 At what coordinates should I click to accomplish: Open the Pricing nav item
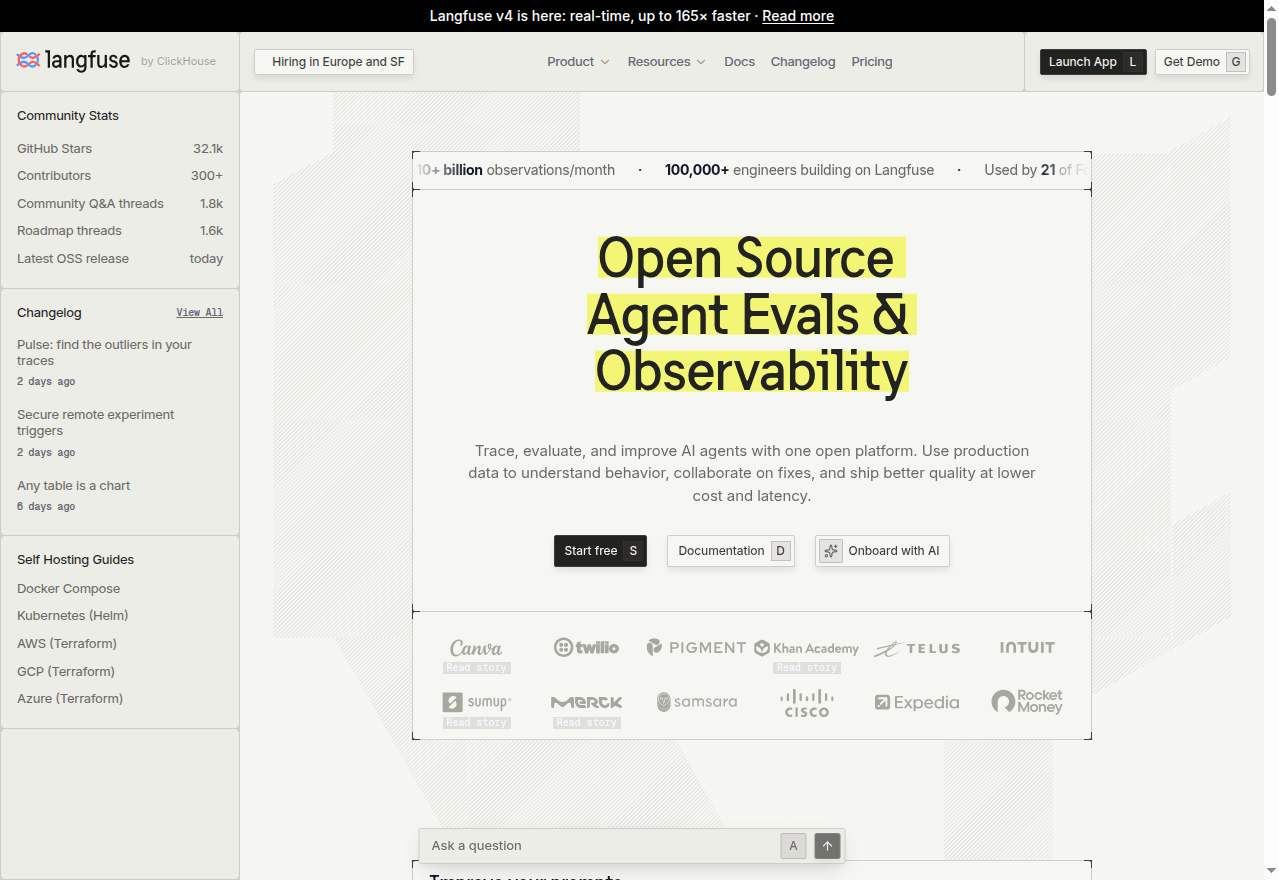872,62
